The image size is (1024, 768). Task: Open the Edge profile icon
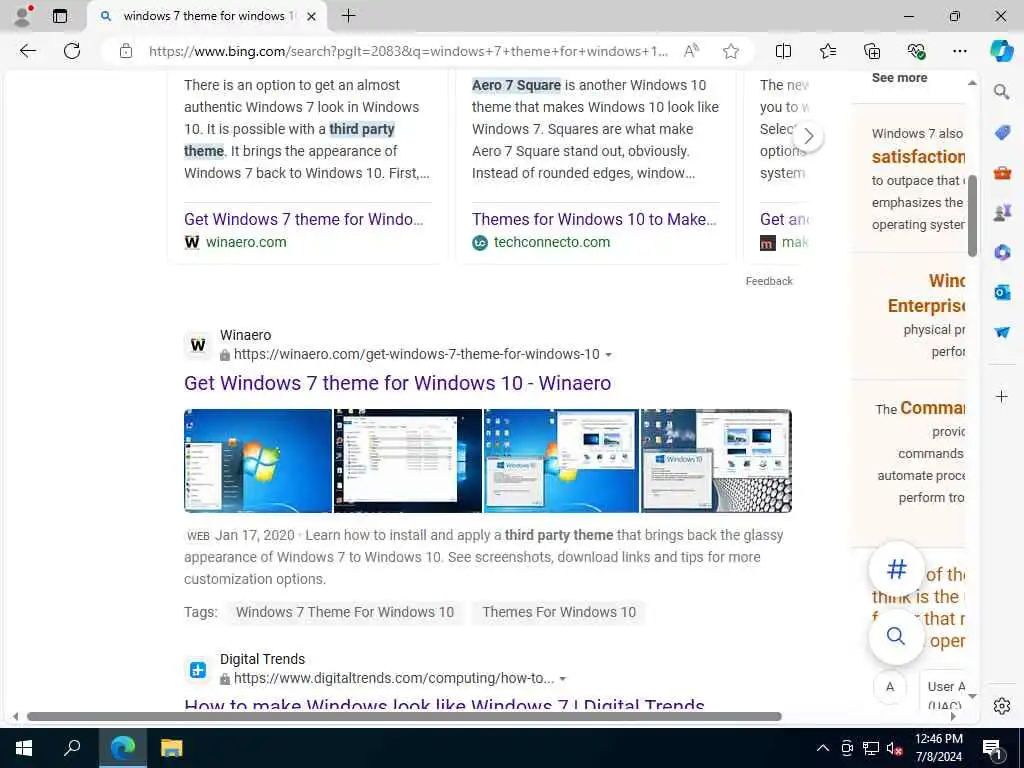point(23,16)
